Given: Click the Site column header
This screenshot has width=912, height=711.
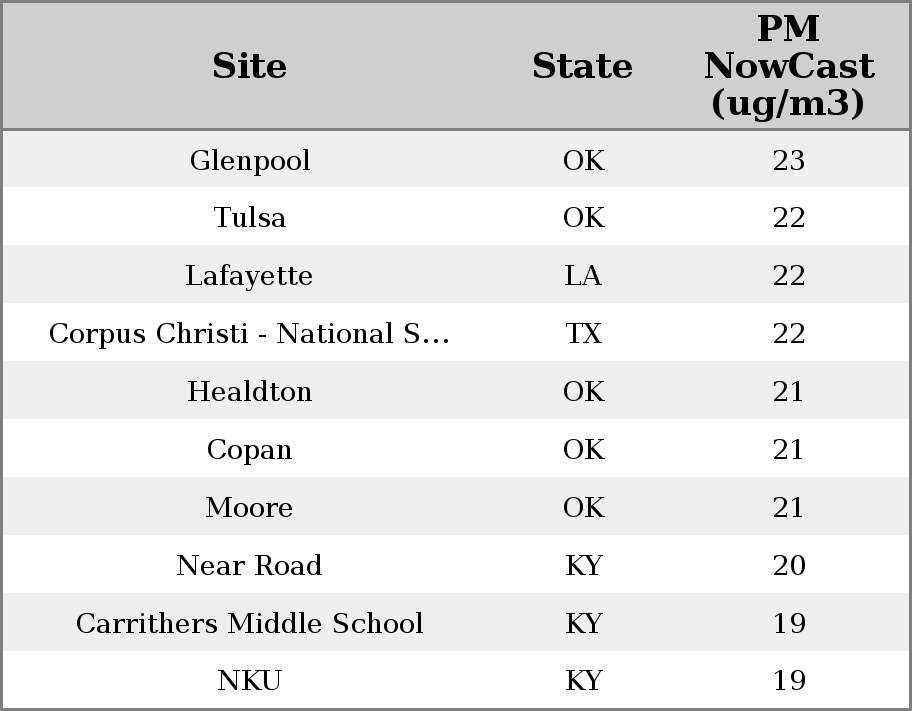Looking at the screenshot, I should click(249, 66).
